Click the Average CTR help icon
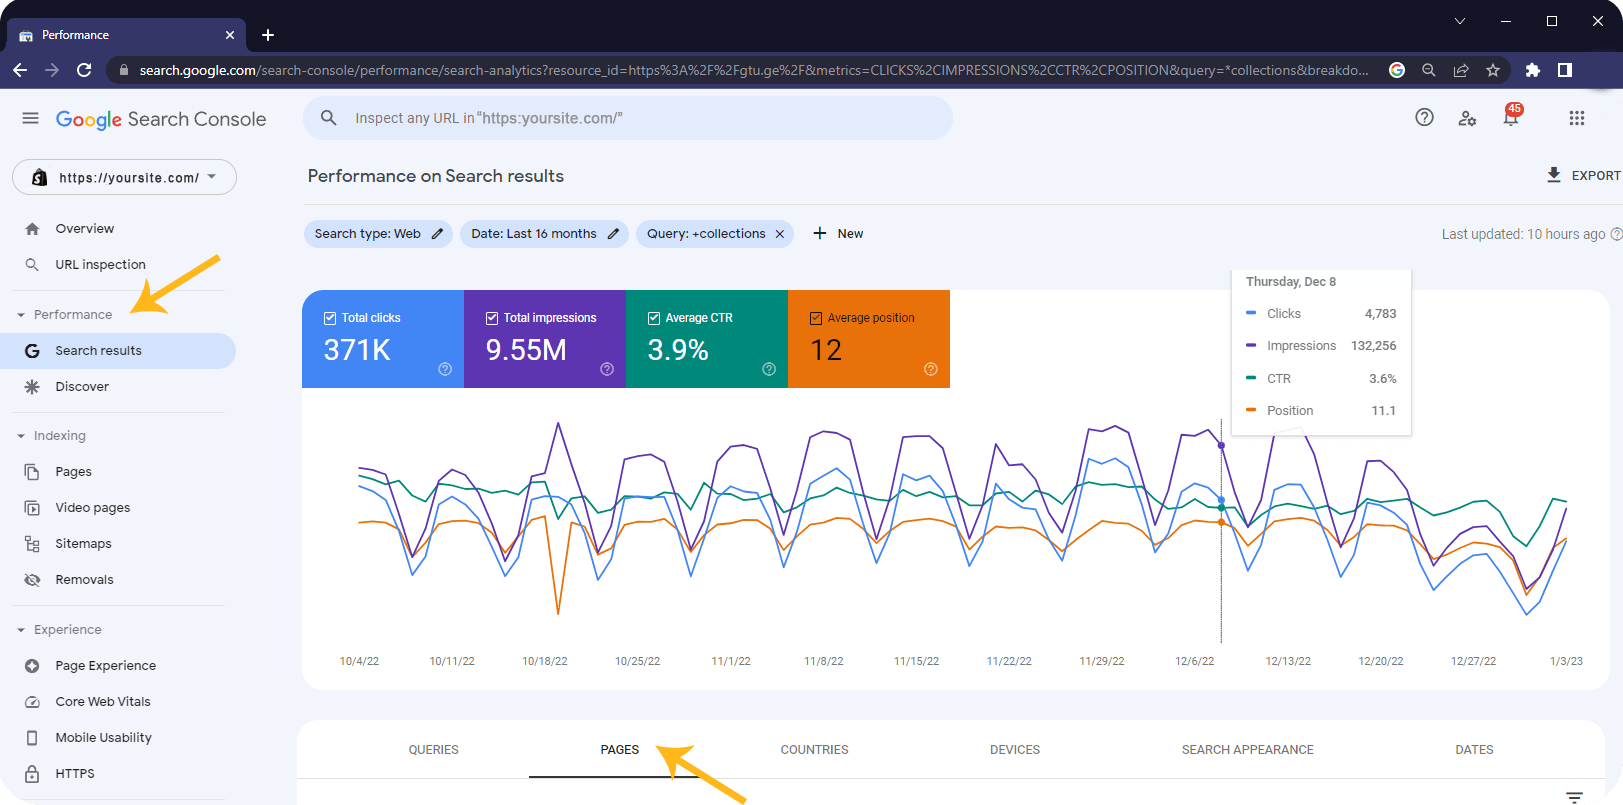1623x805 pixels. pos(769,369)
